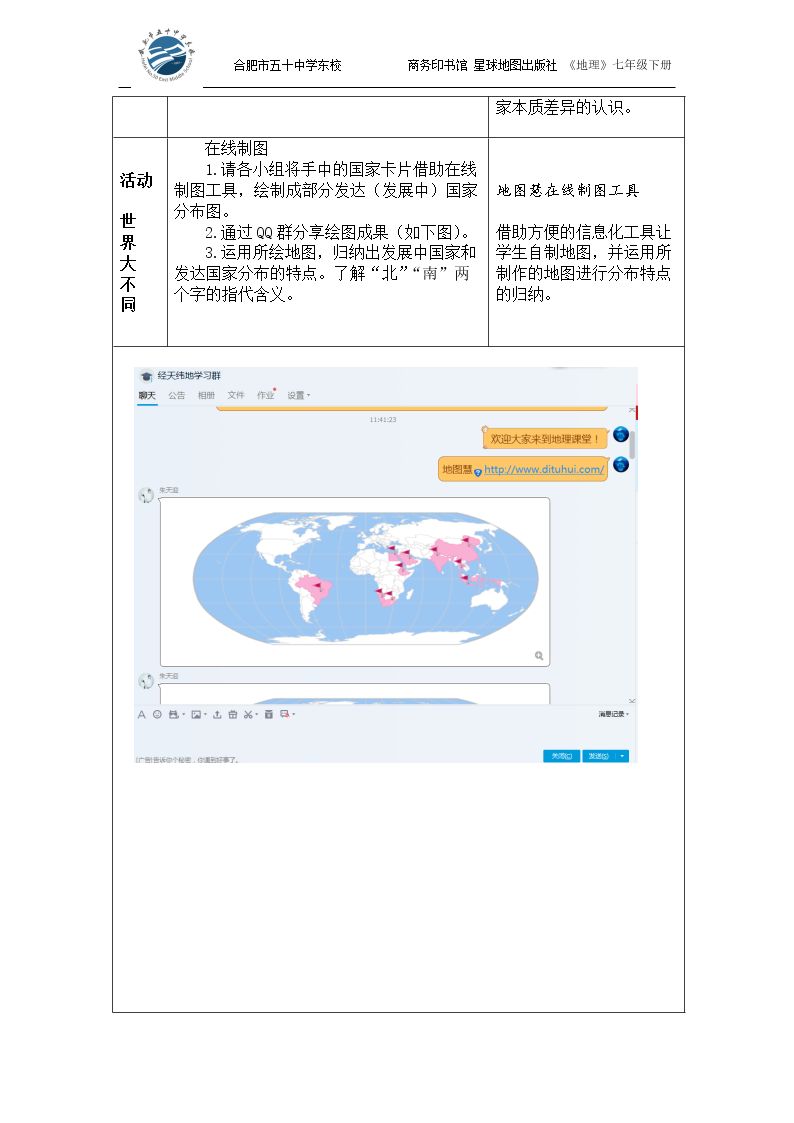Image resolution: width=794 pixels, height=1123 pixels.
Task: Click the magnifier icon on the map image
Action: point(538,655)
